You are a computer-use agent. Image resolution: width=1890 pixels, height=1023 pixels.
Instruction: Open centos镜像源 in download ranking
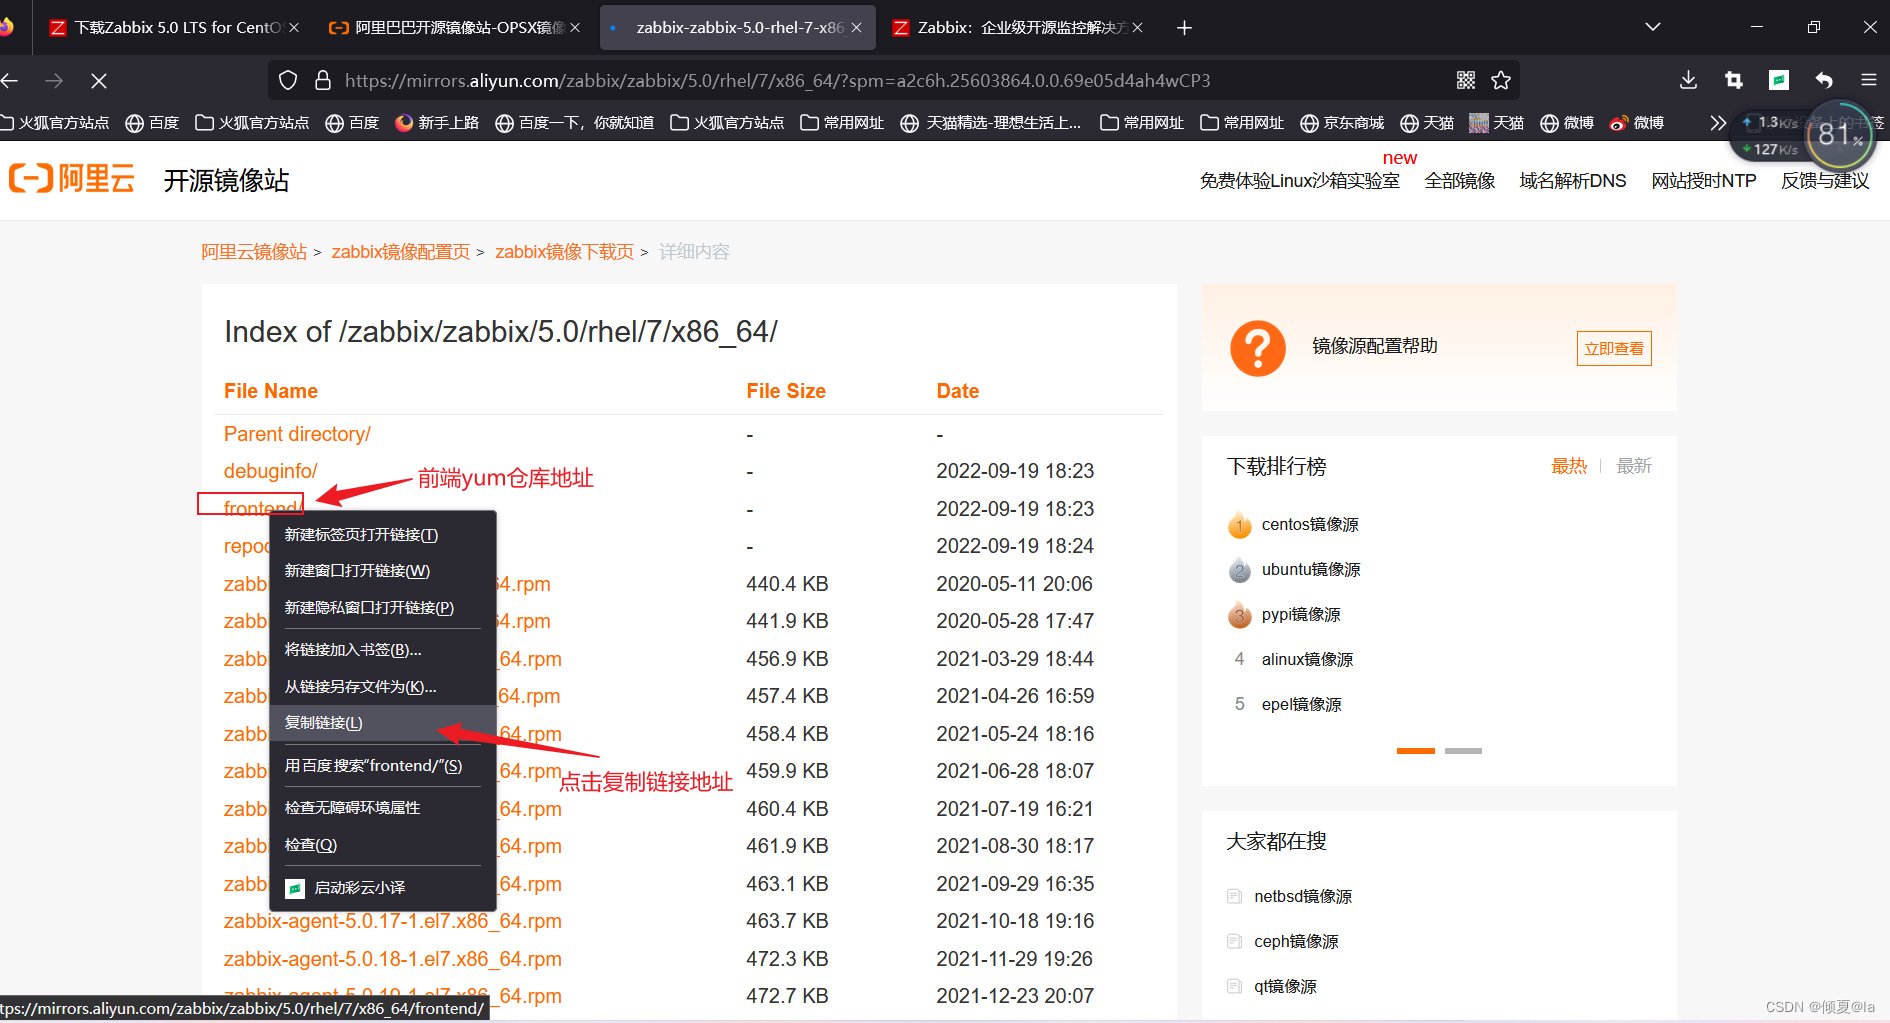click(1310, 525)
